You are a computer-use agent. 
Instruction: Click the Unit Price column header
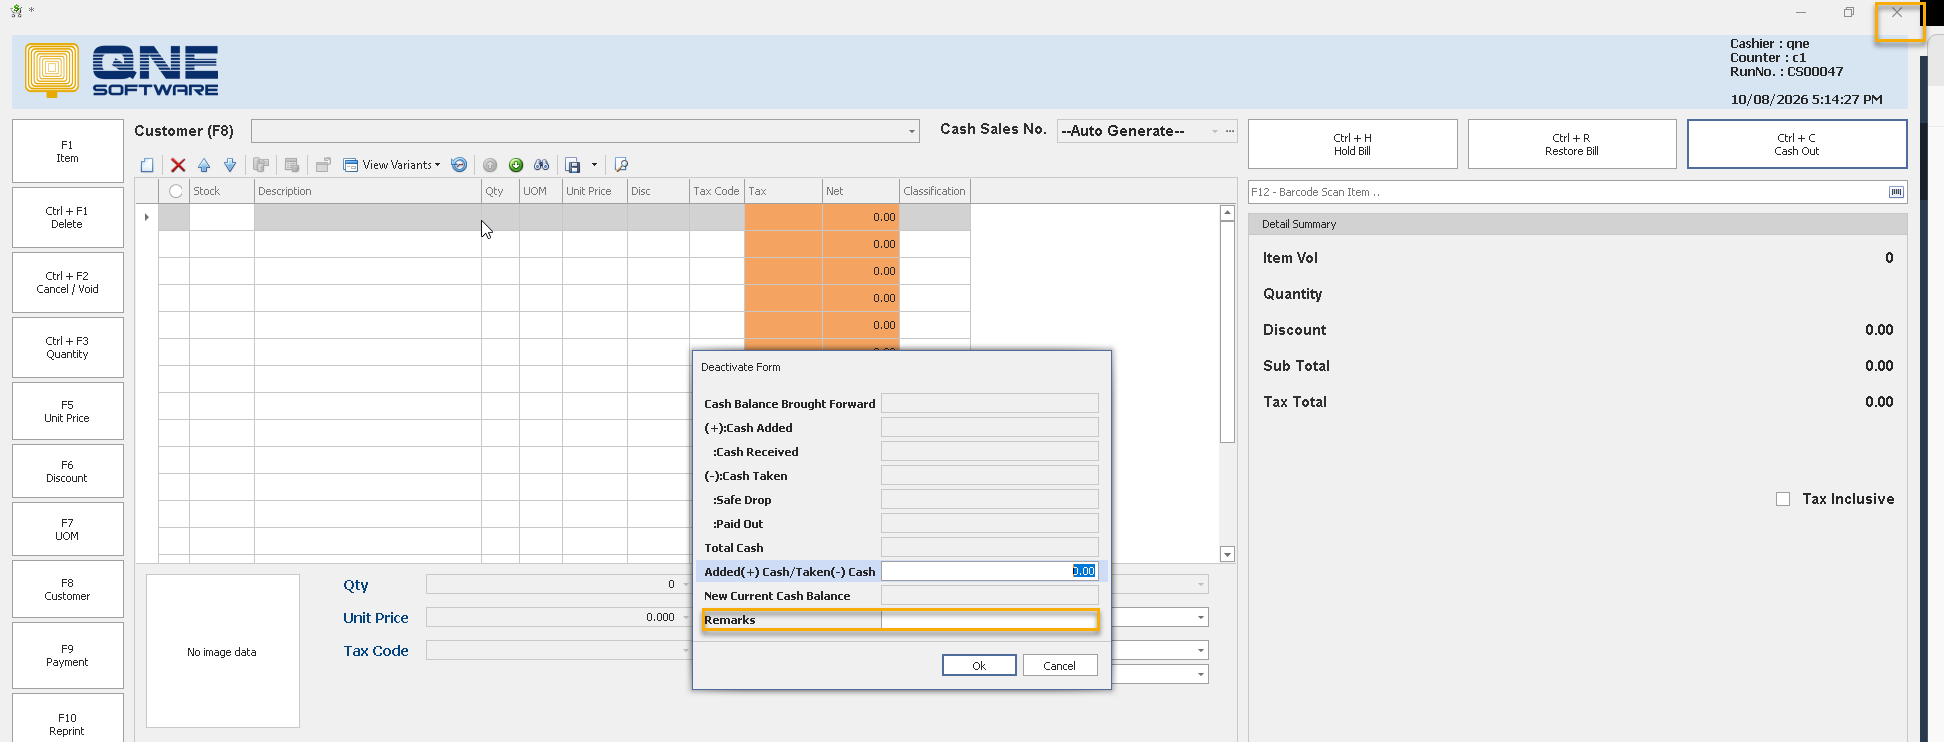click(x=595, y=191)
